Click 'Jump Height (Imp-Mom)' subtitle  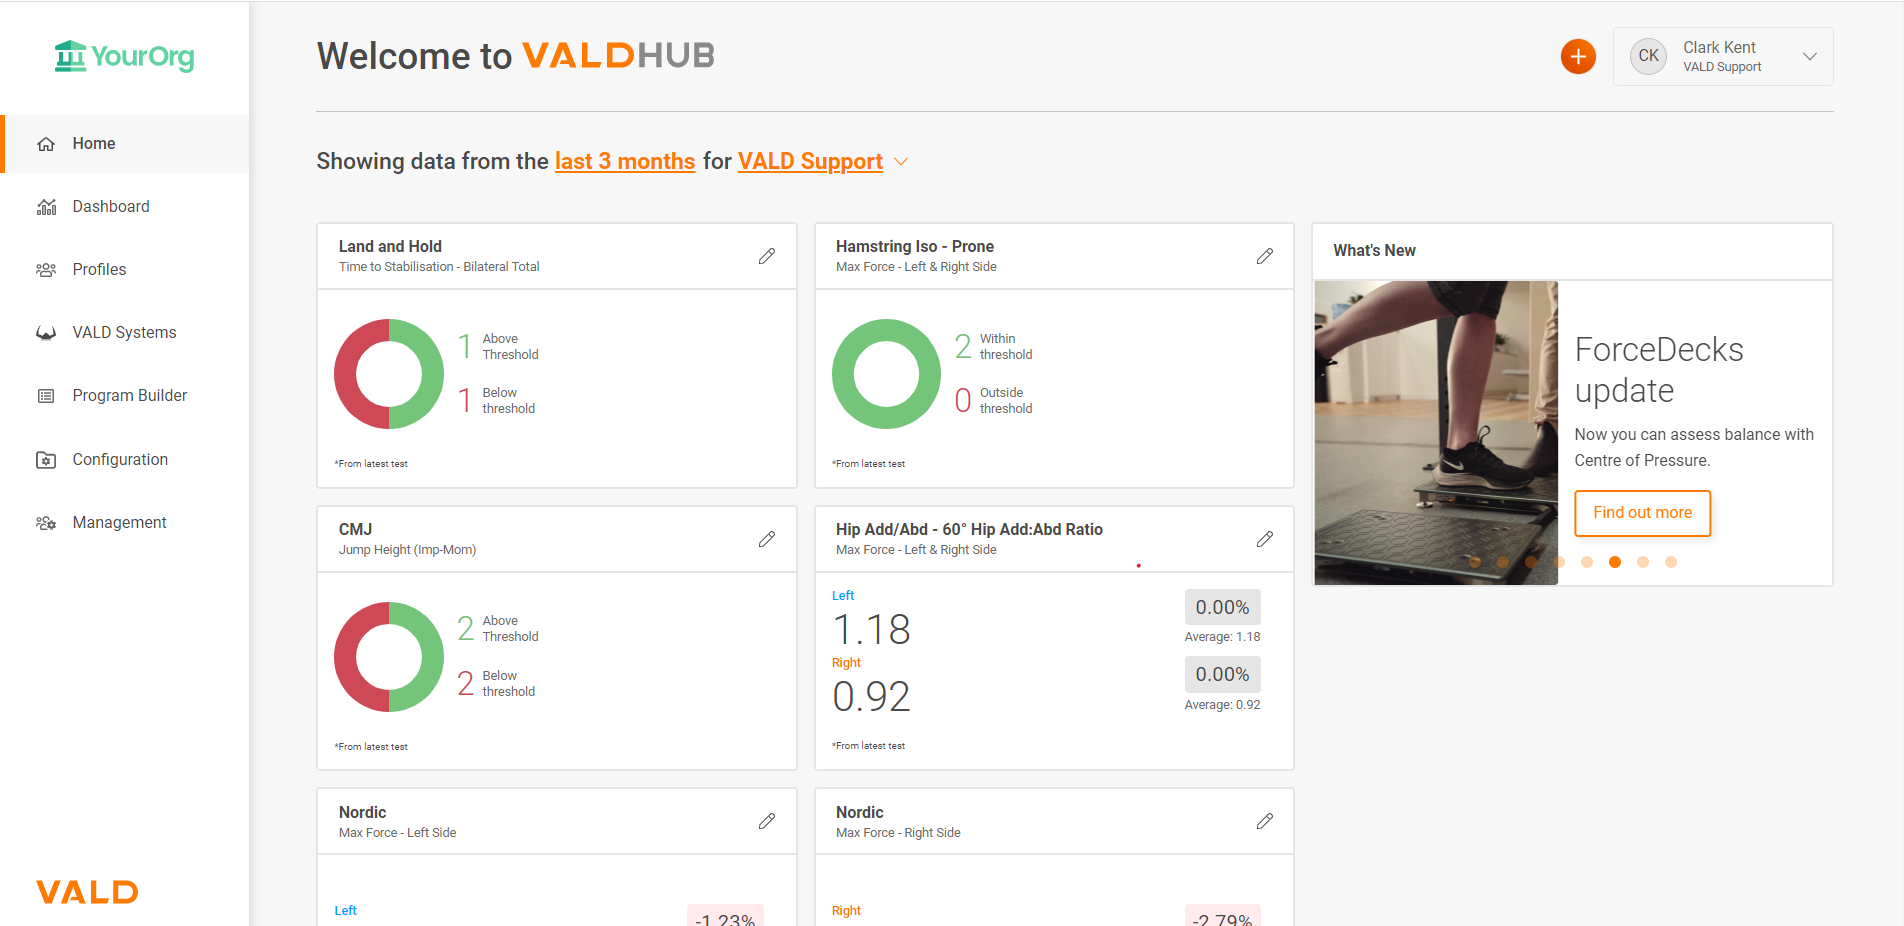click(407, 550)
